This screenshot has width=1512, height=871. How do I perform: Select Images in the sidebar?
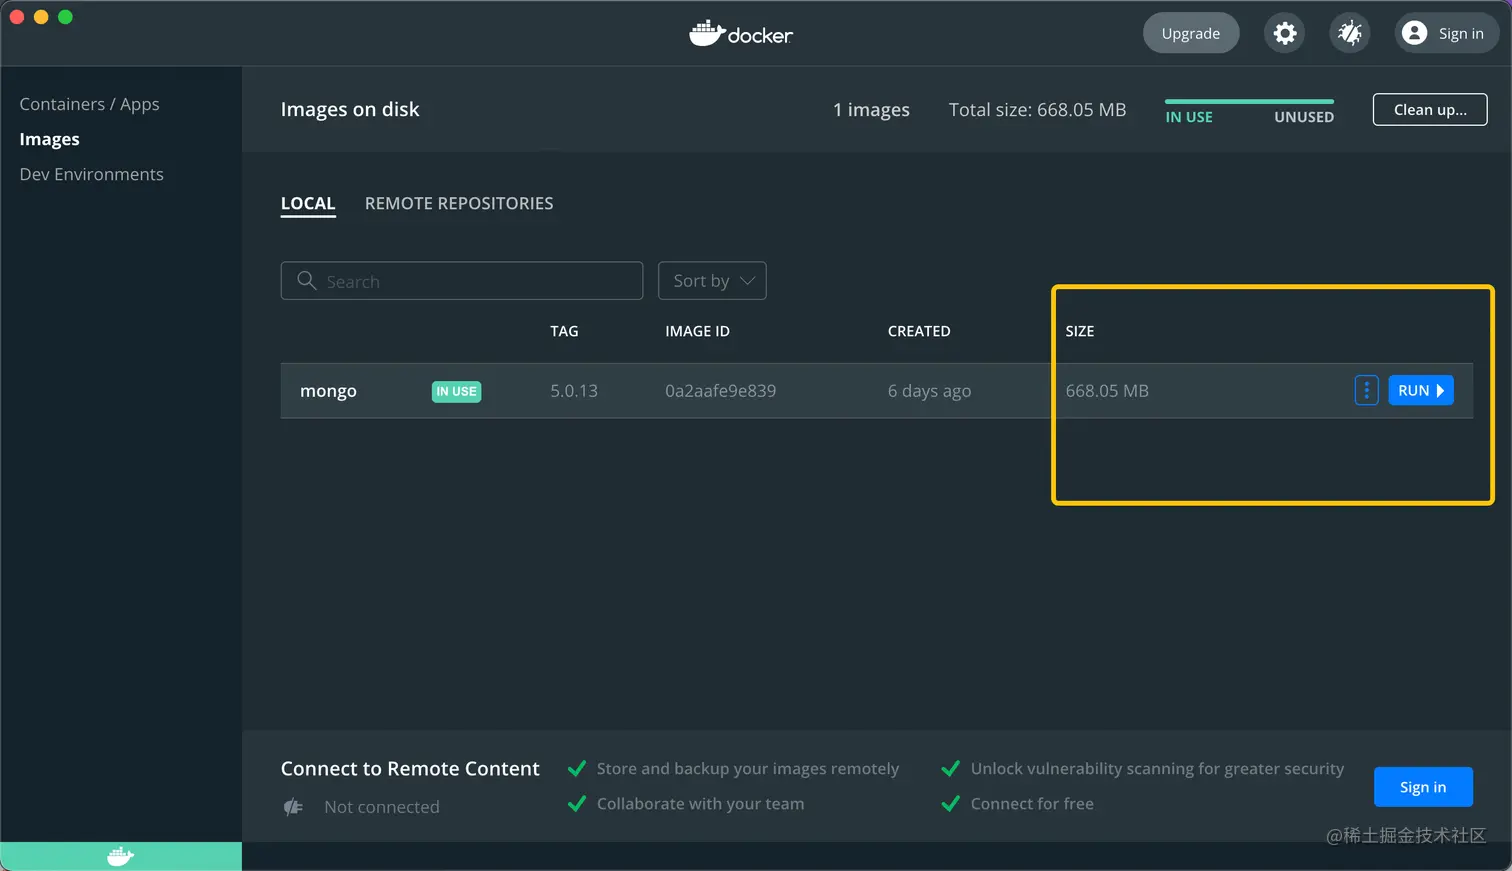[x=49, y=139]
